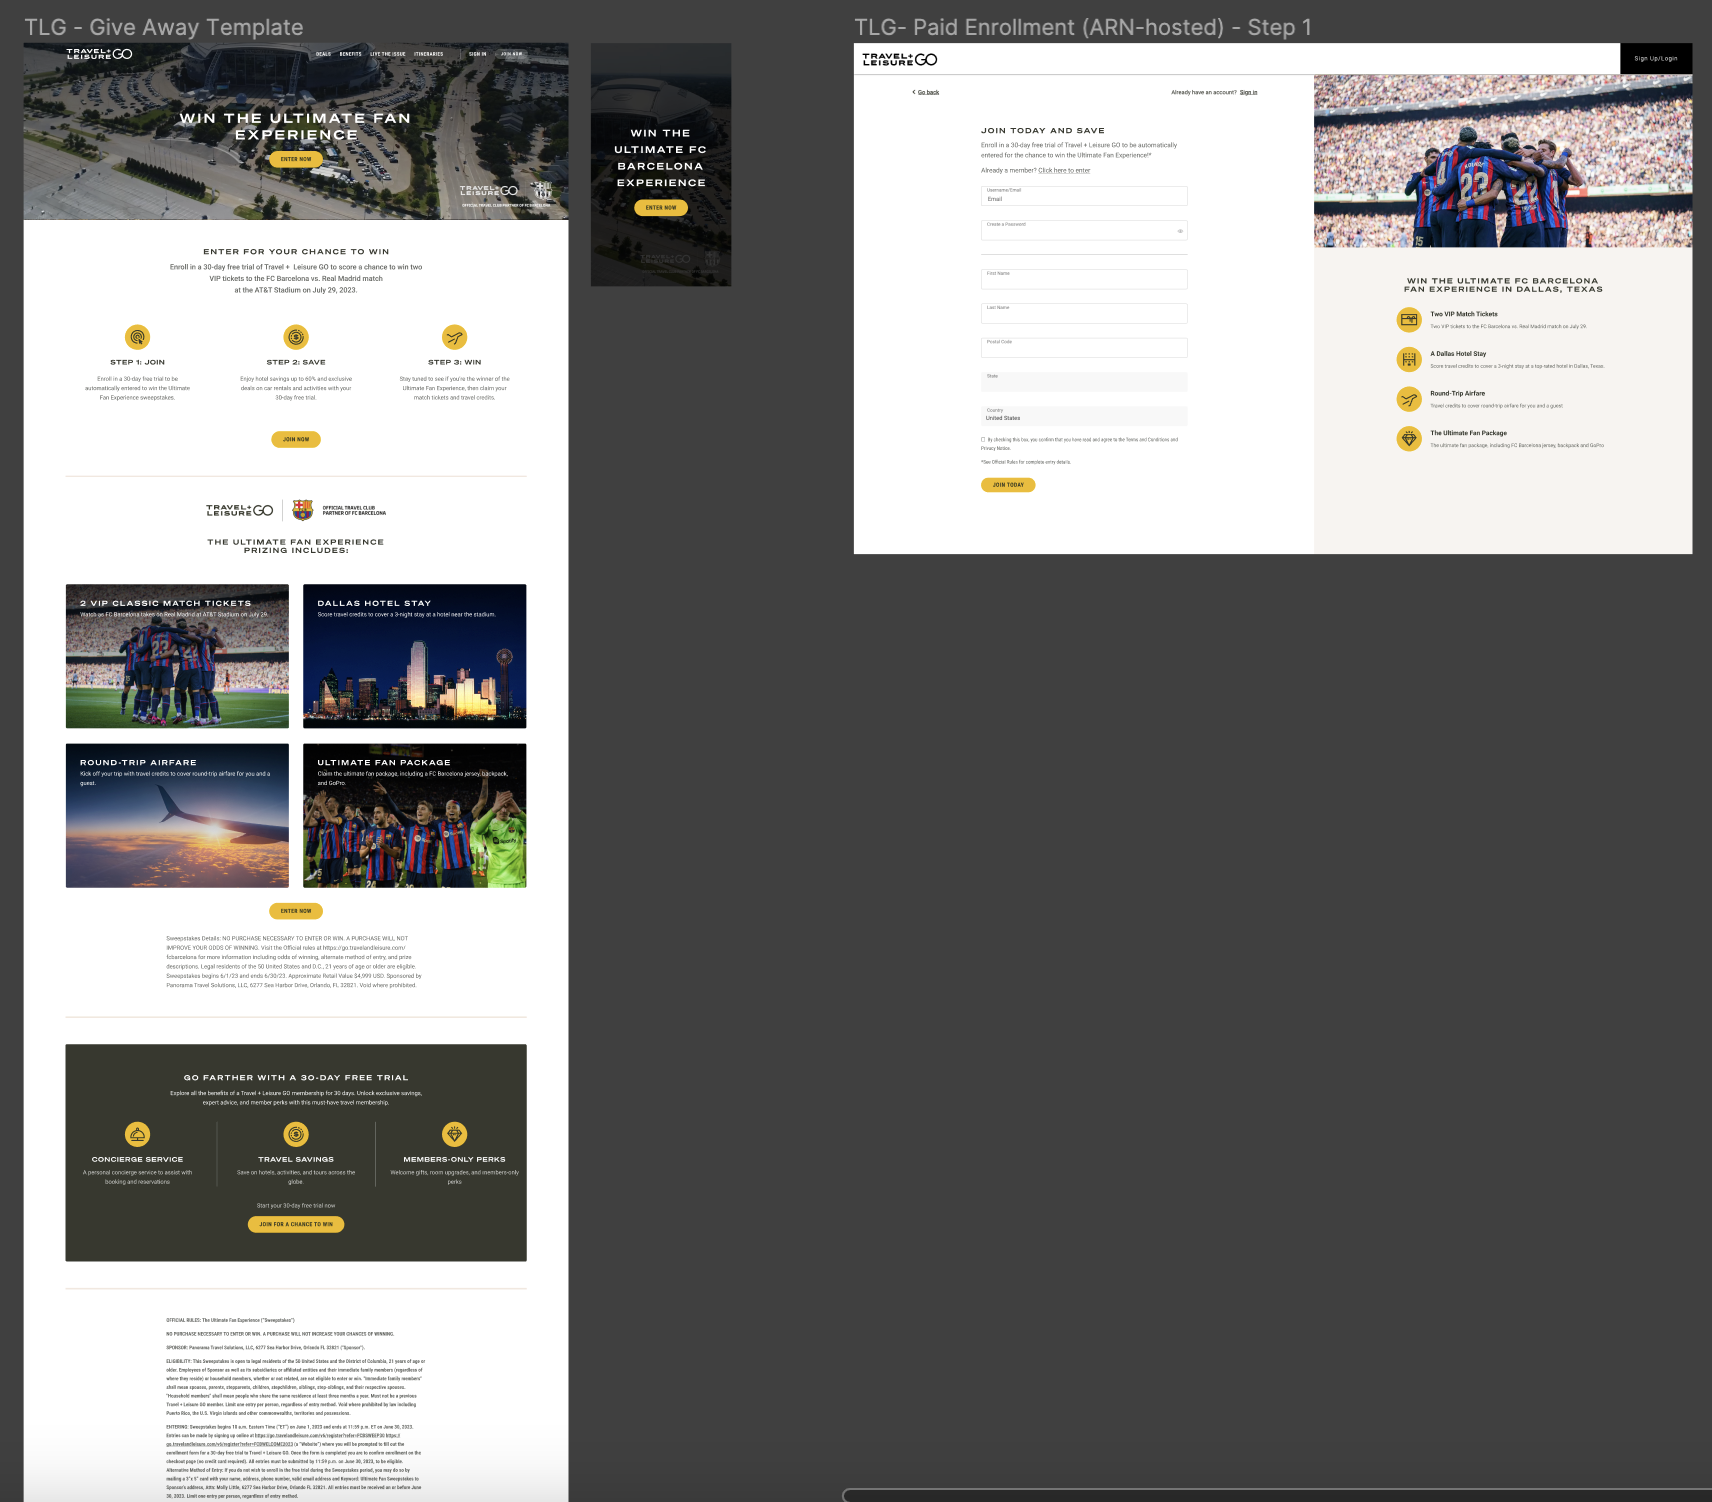The width and height of the screenshot is (1712, 1502).
Task: Click the 'See Official Rules' footnote text
Action: [1026, 462]
